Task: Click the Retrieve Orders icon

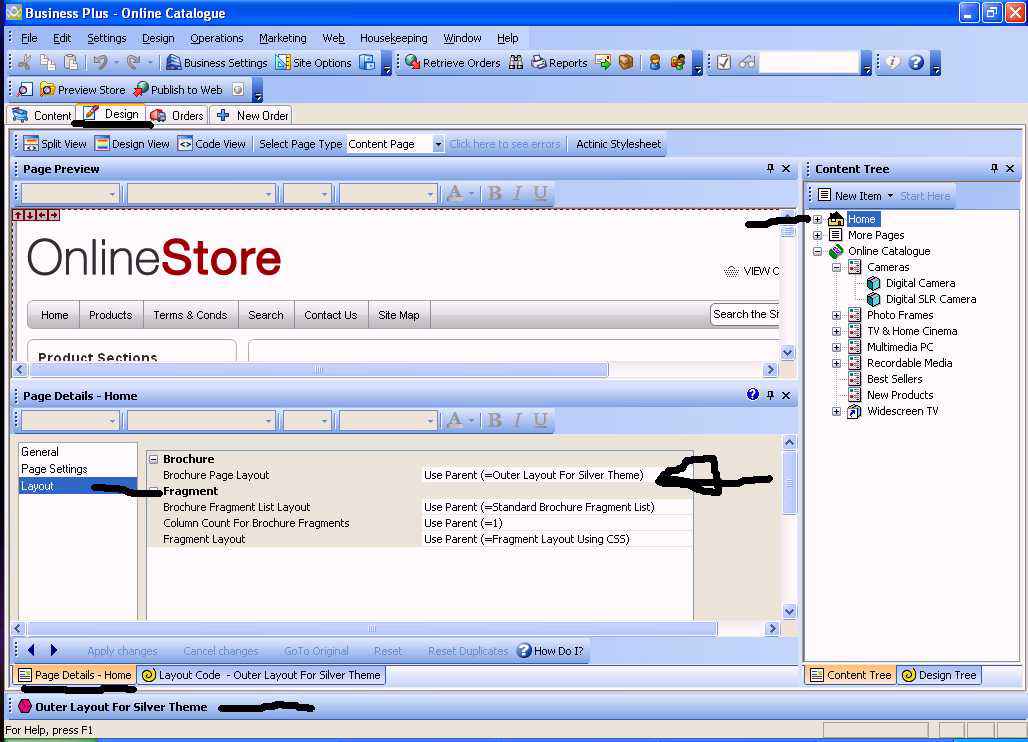Action: 412,63
